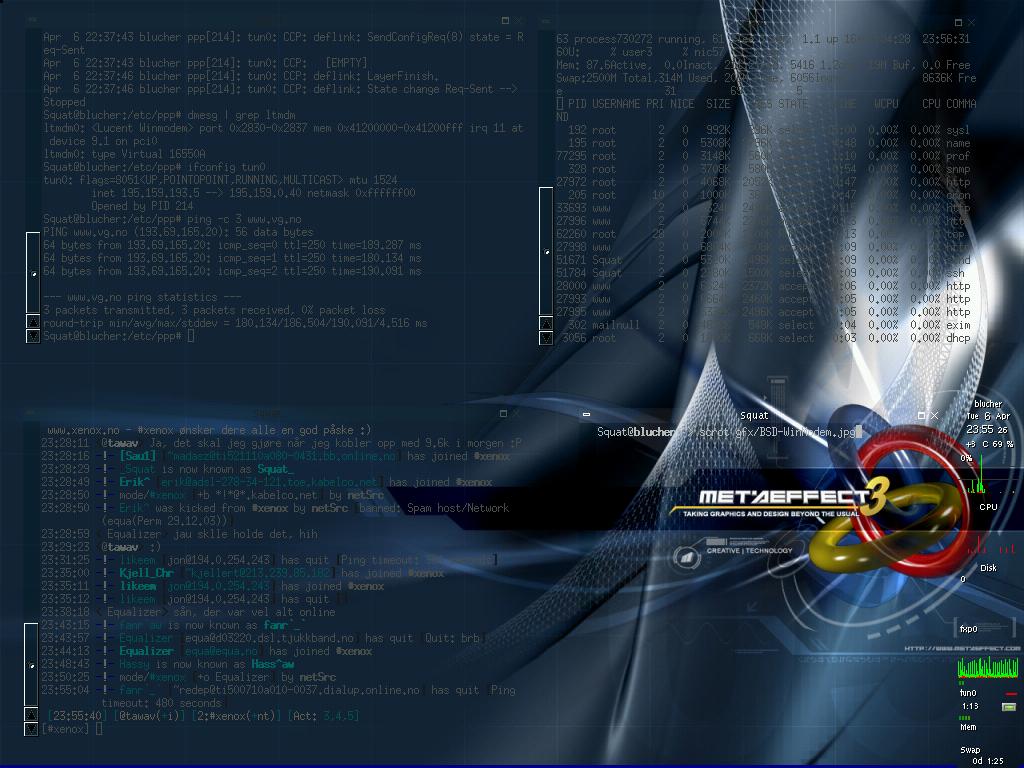Image resolution: width=1024 pixels, height=768 pixels.
Task: Click the Mem meter label
Action: (968, 727)
